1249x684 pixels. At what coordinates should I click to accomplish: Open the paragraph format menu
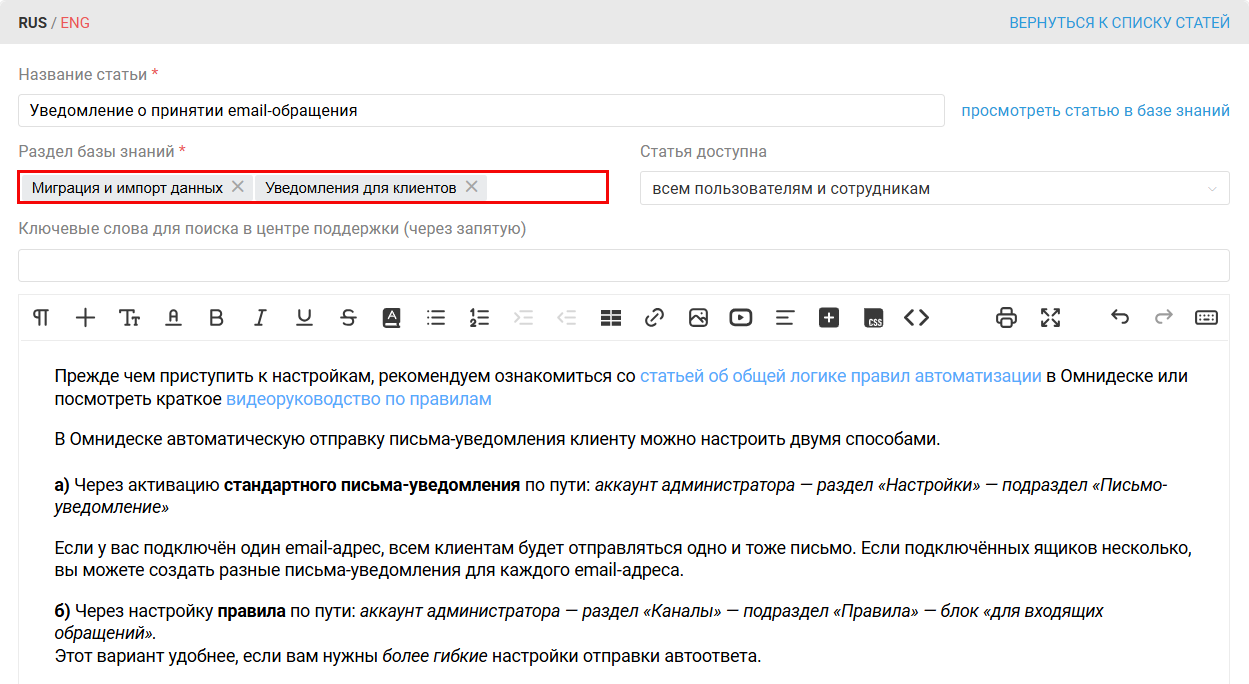41,318
